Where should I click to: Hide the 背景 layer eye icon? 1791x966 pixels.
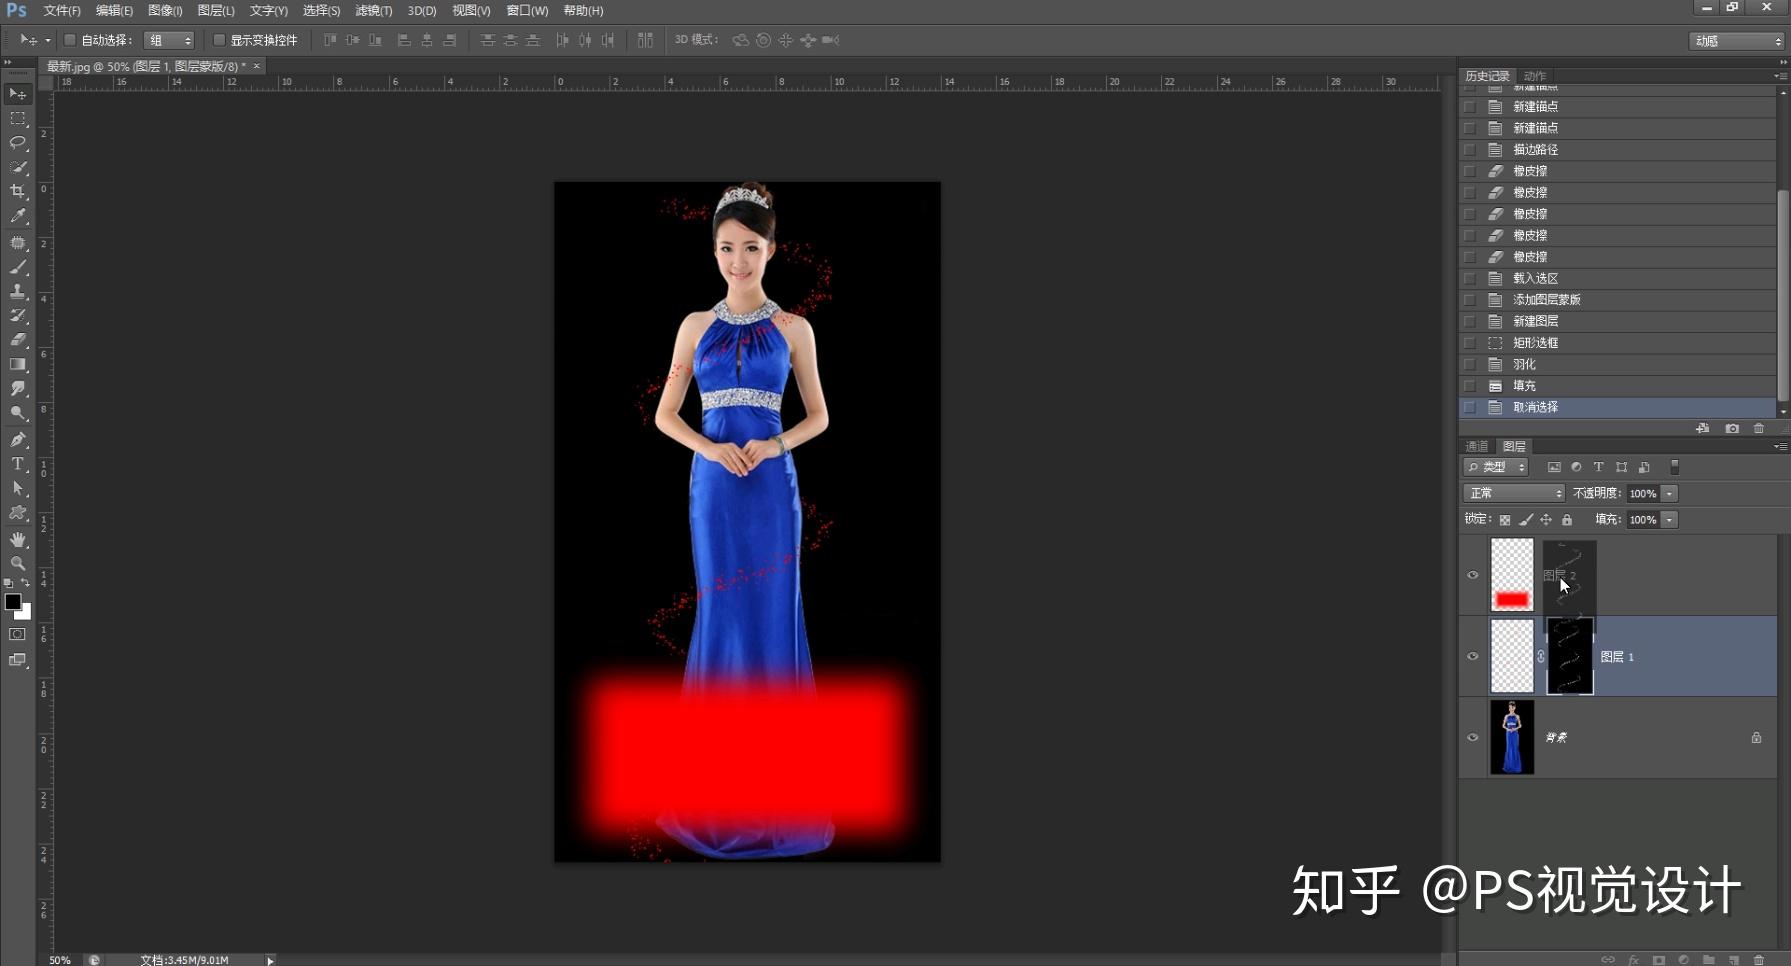1472,738
